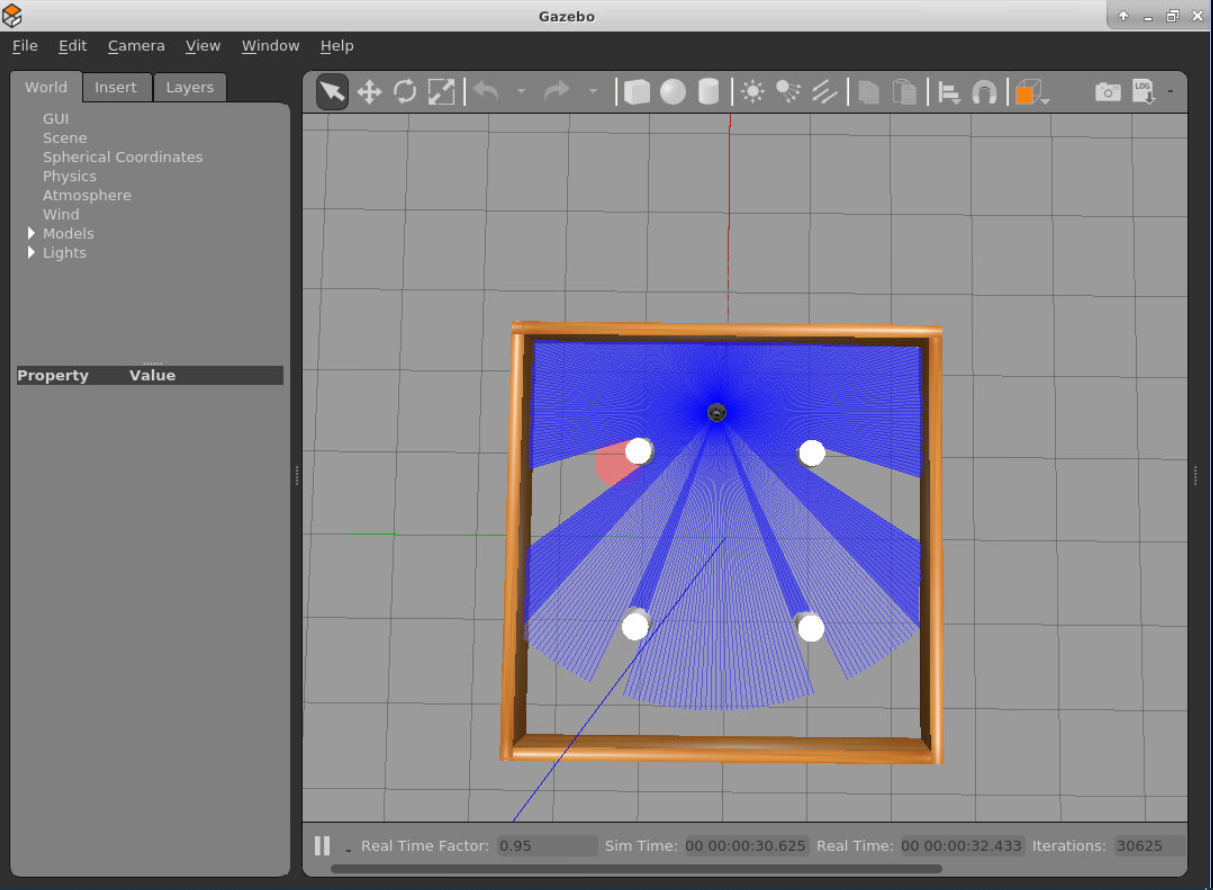1213x890 pixels.
Task: Open the data logging tool
Action: 1143,93
